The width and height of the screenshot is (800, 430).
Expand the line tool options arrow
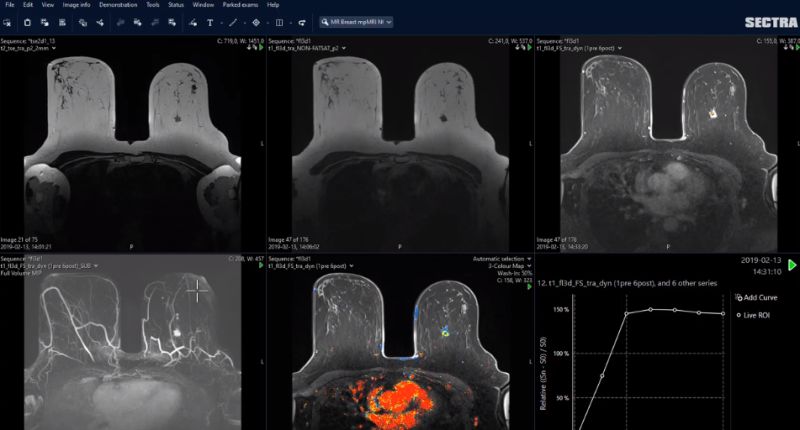(244, 23)
